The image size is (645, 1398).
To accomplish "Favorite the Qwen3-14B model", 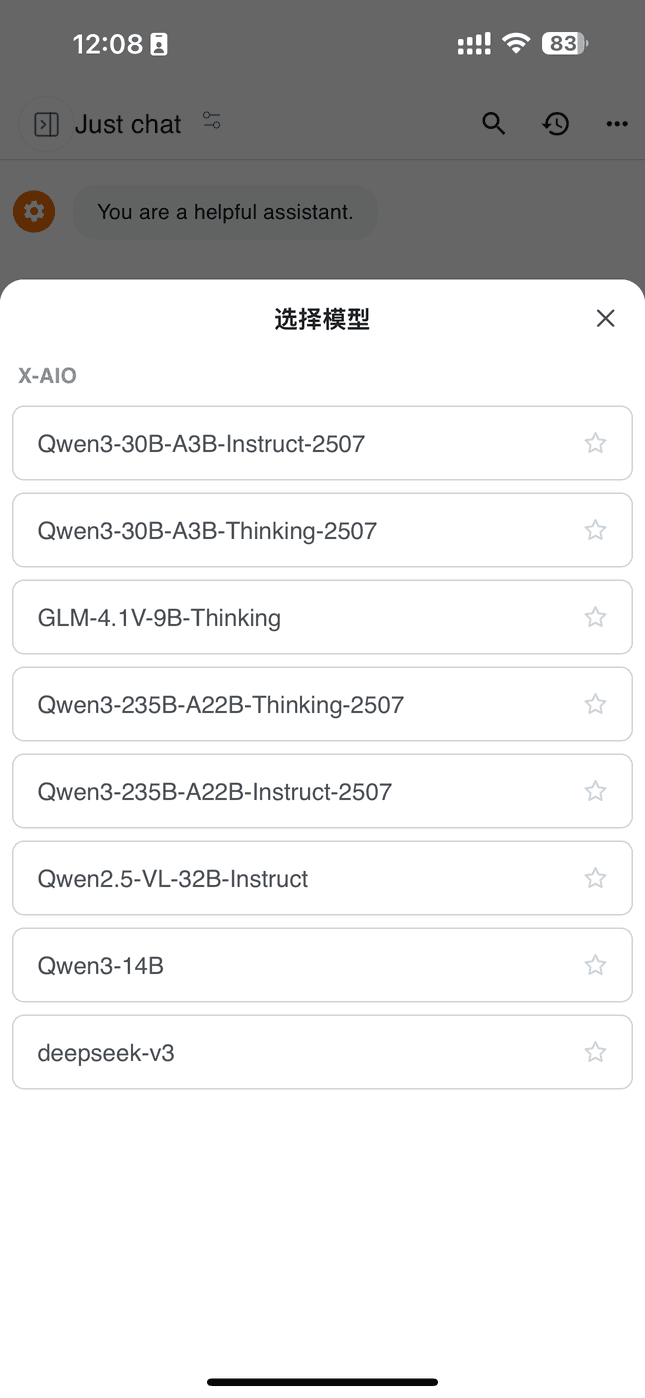I will 595,965.
